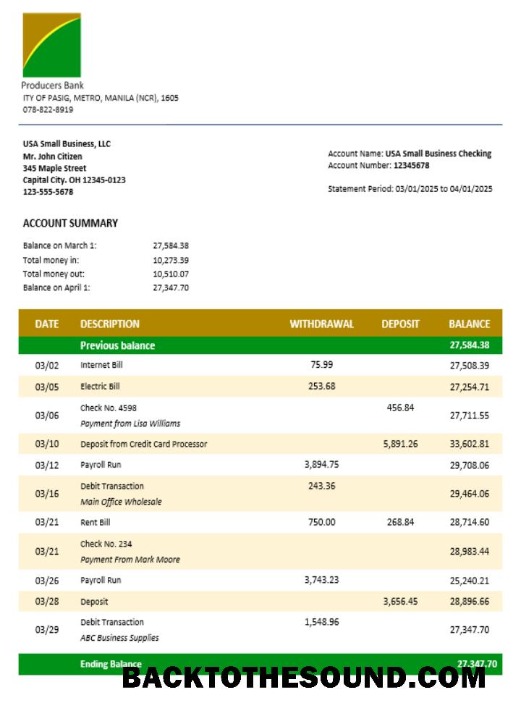Click balance 27,508.39

pyautogui.click(x=470, y=366)
